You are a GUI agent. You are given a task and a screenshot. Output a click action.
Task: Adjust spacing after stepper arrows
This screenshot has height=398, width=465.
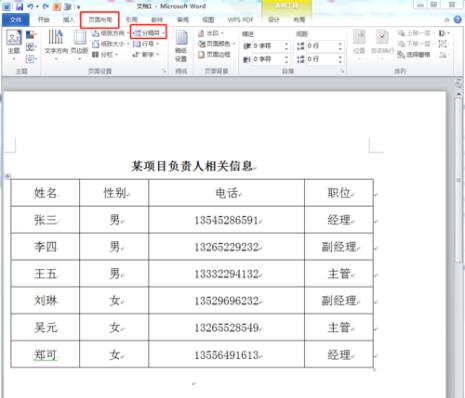click(340, 59)
